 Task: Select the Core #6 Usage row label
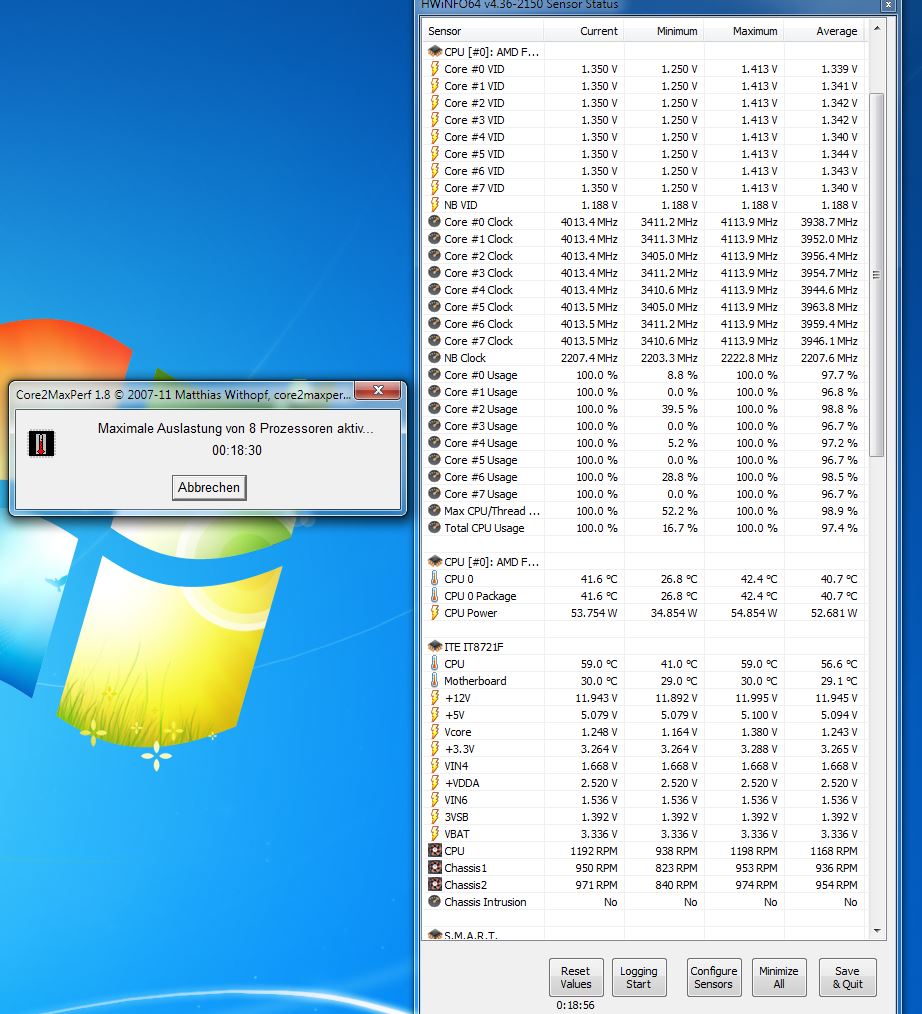pyautogui.click(x=480, y=477)
